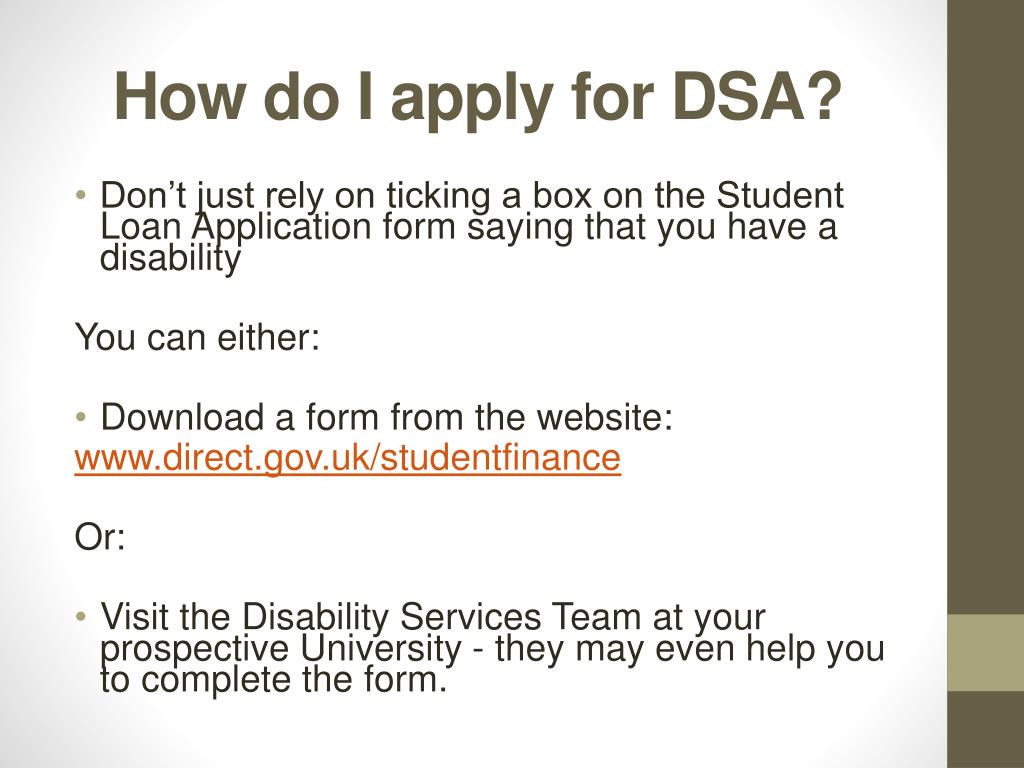Click the word 'disability' ending first bullet
The width and height of the screenshot is (1024, 768).
(x=170, y=259)
